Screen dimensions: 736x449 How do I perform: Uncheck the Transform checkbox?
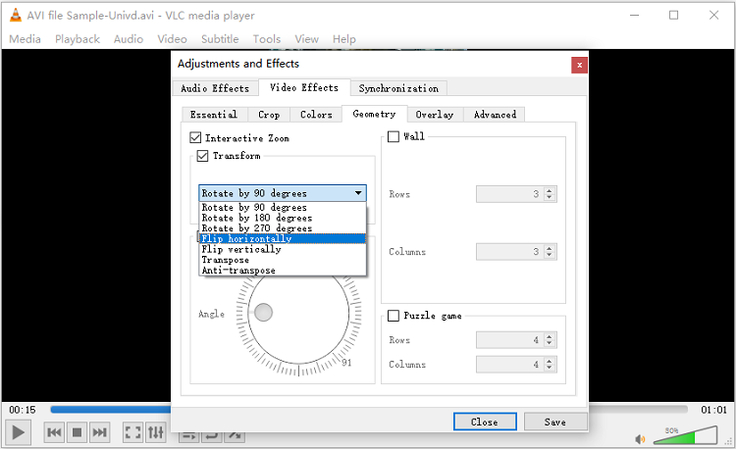[202, 155]
